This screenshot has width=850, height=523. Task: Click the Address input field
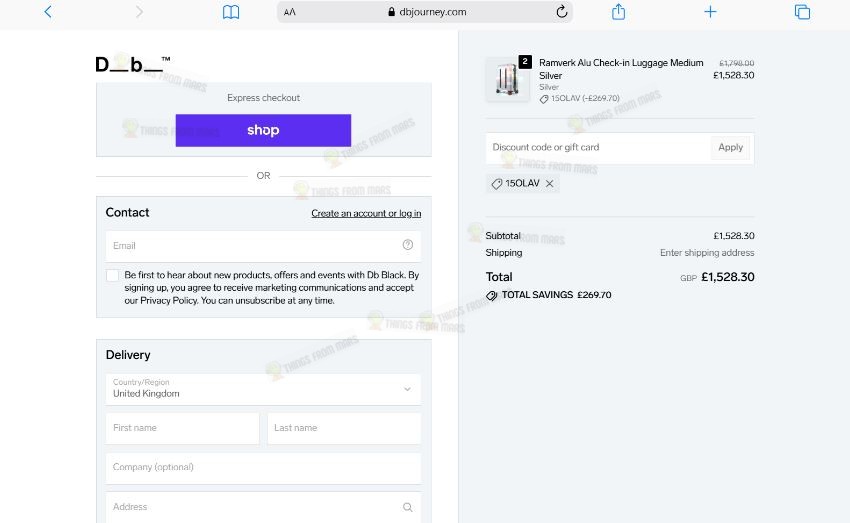(263, 507)
